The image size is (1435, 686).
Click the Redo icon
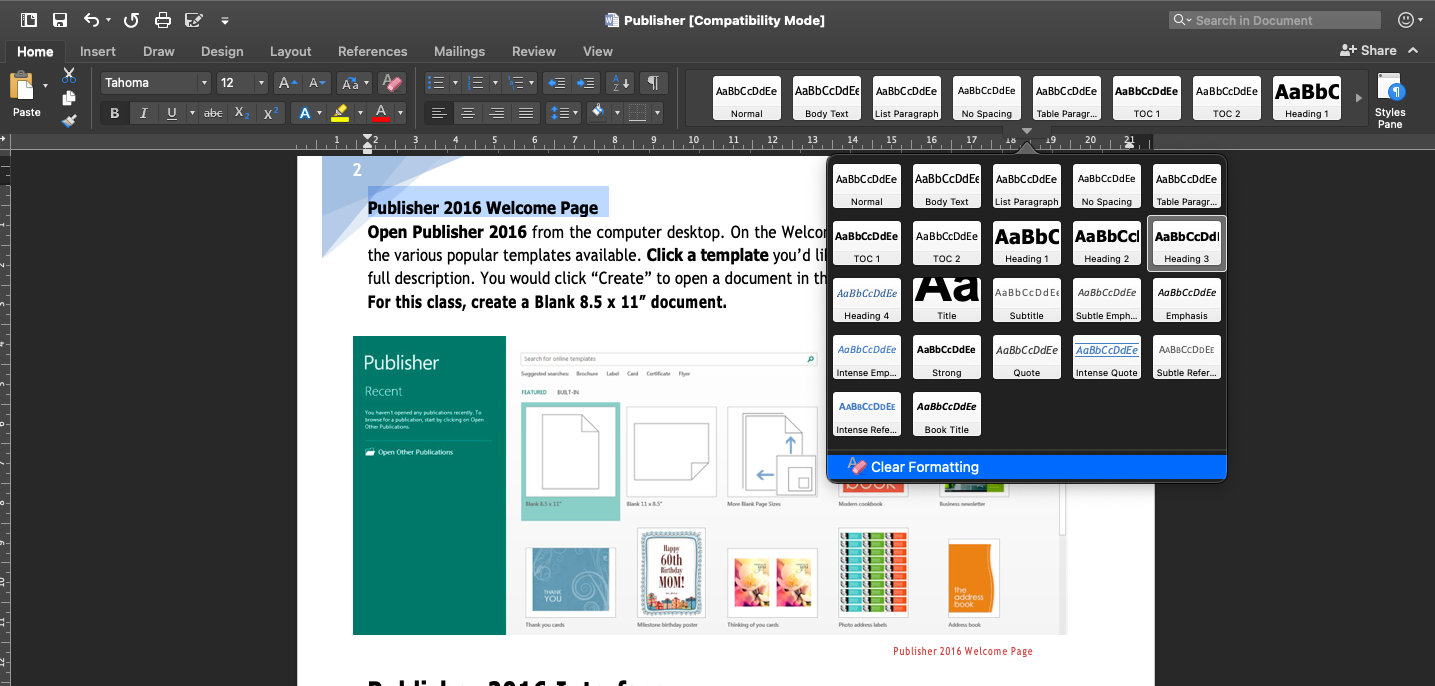tap(131, 20)
